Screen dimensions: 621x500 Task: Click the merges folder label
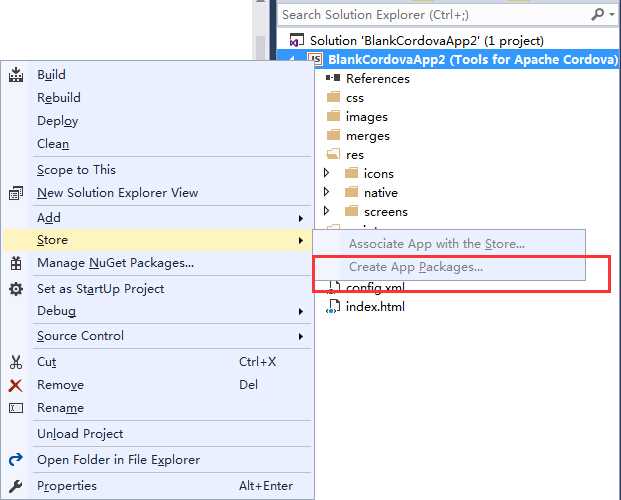pyautogui.click(x=368, y=136)
